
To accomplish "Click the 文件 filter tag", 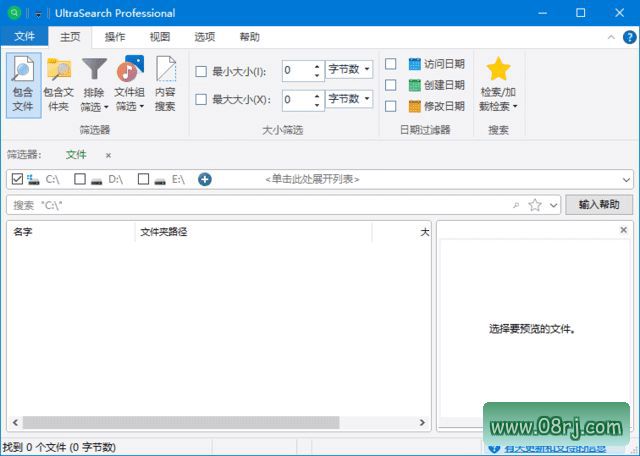I will pyautogui.click(x=76, y=155).
